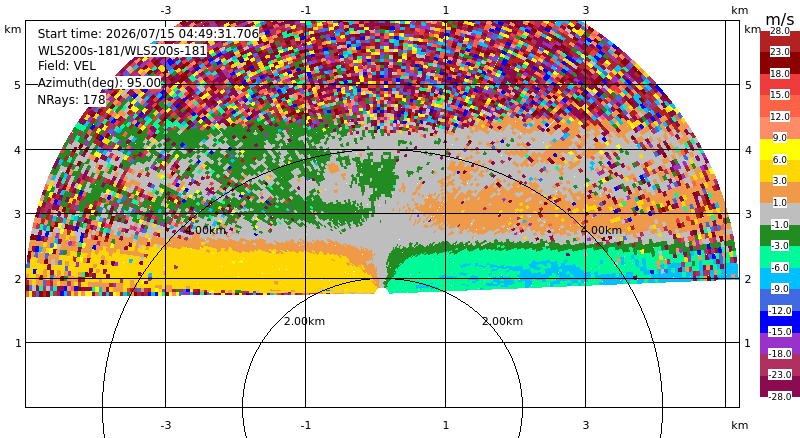
Task: Select the purple -18.0 colorbar band
Action: click(780, 343)
